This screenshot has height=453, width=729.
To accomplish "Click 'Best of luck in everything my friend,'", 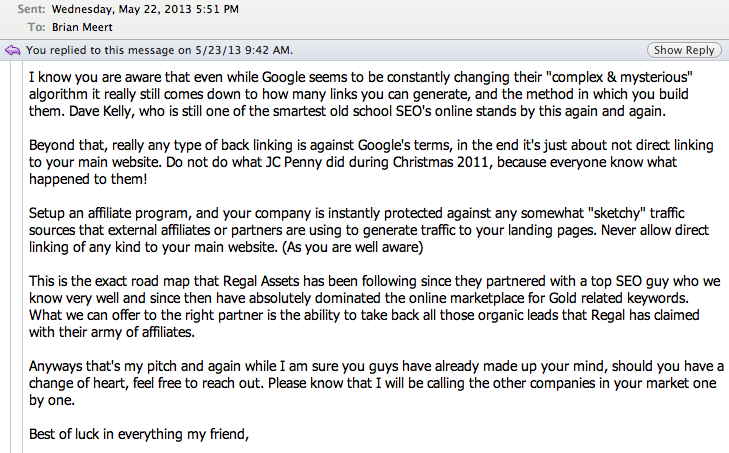I will click(x=139, y=434).
